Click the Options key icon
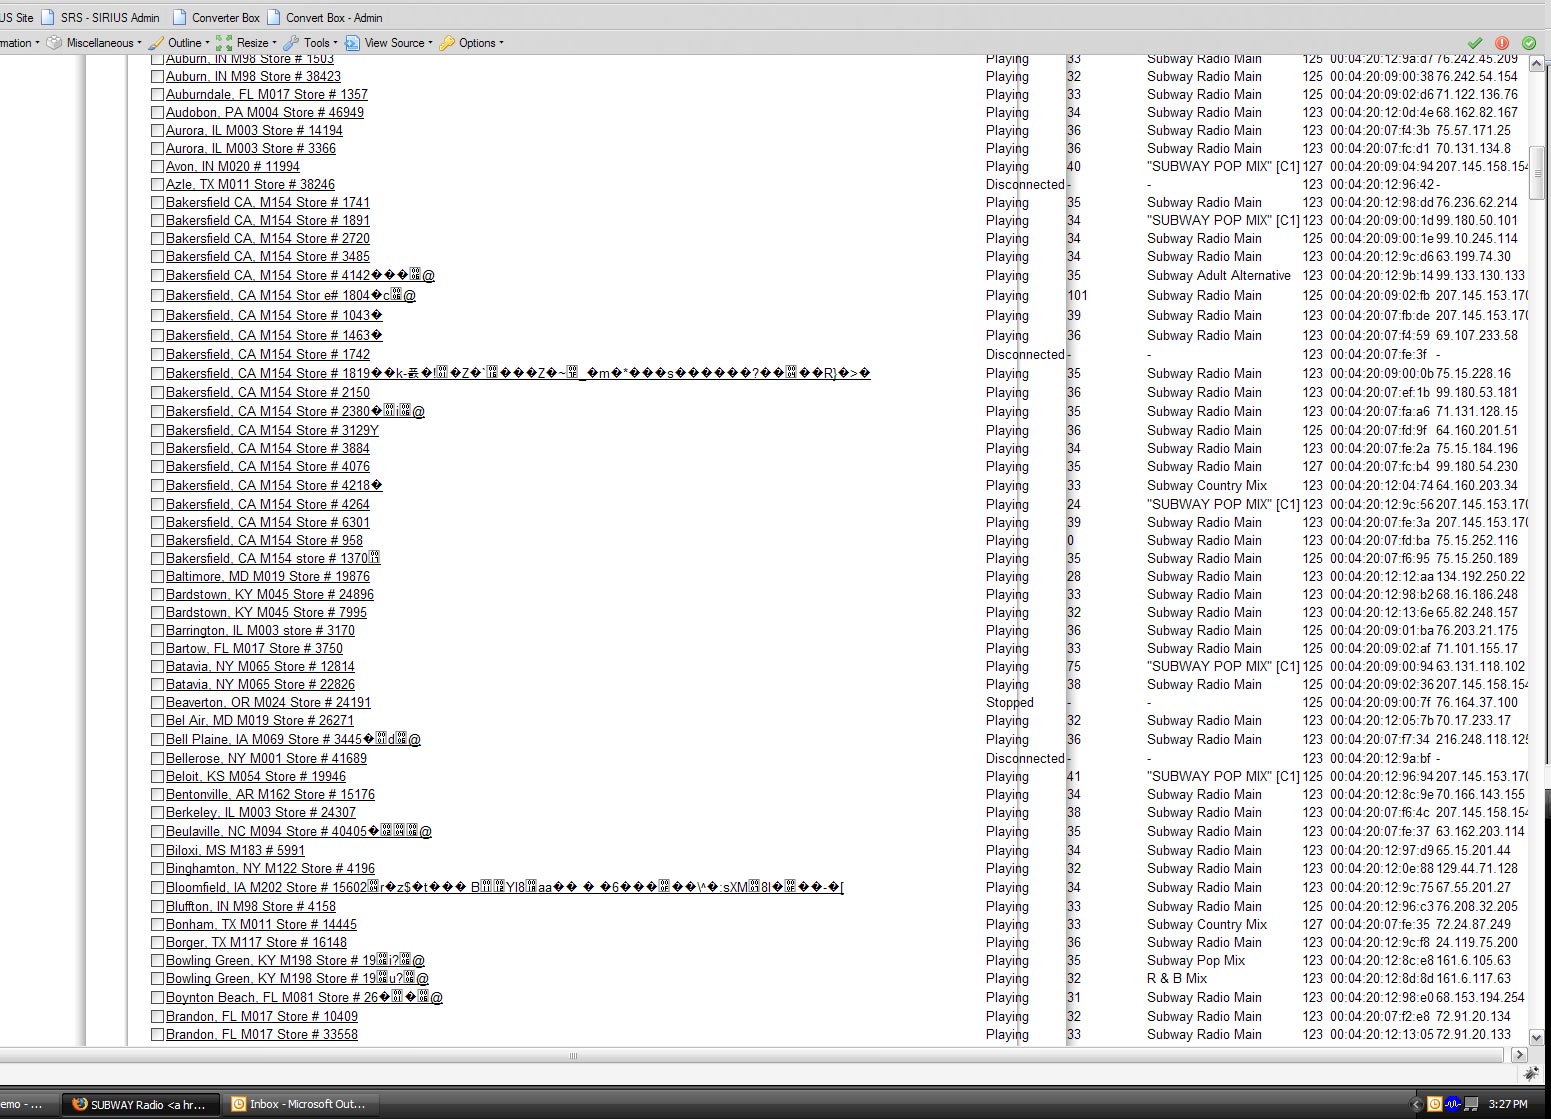Viewport: 1551px width, 1119px height. coord(447,43)
